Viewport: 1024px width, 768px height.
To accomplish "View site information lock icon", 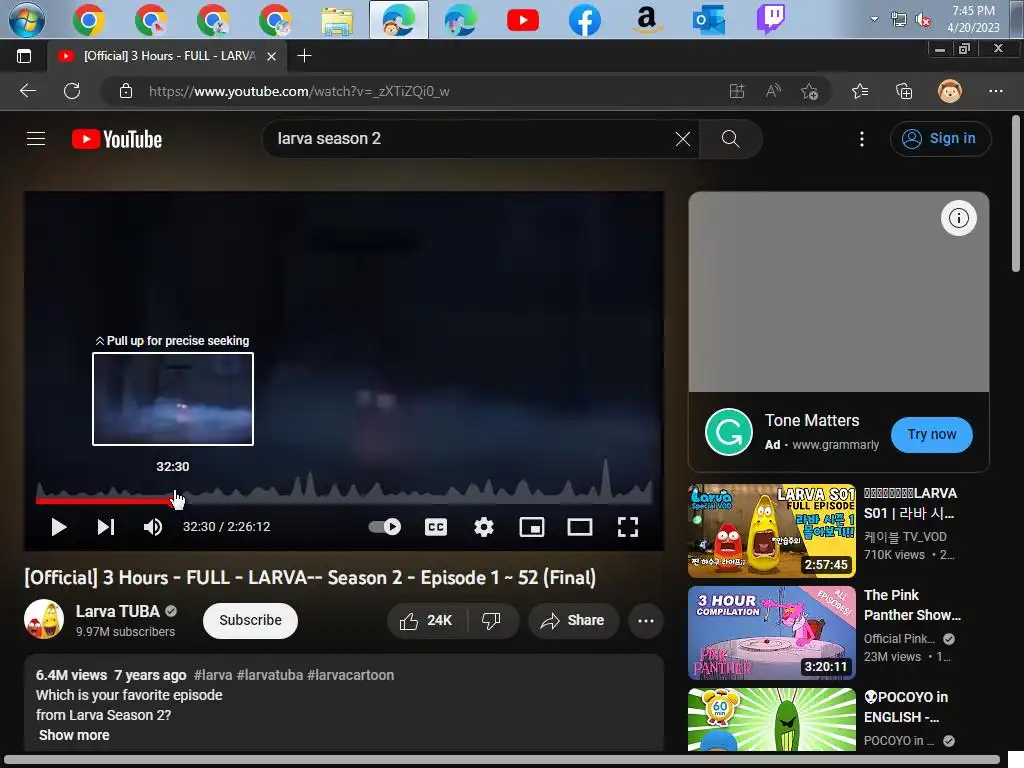I will [x=126, y=91].
